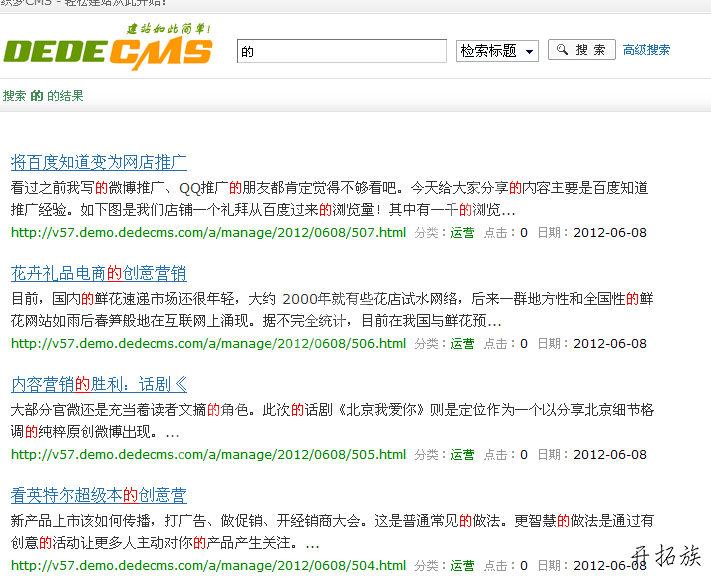This screenshot has width=711, height=577.
Task: Open result 花卉礼品电商的创意营销
Action: [99, 274]
